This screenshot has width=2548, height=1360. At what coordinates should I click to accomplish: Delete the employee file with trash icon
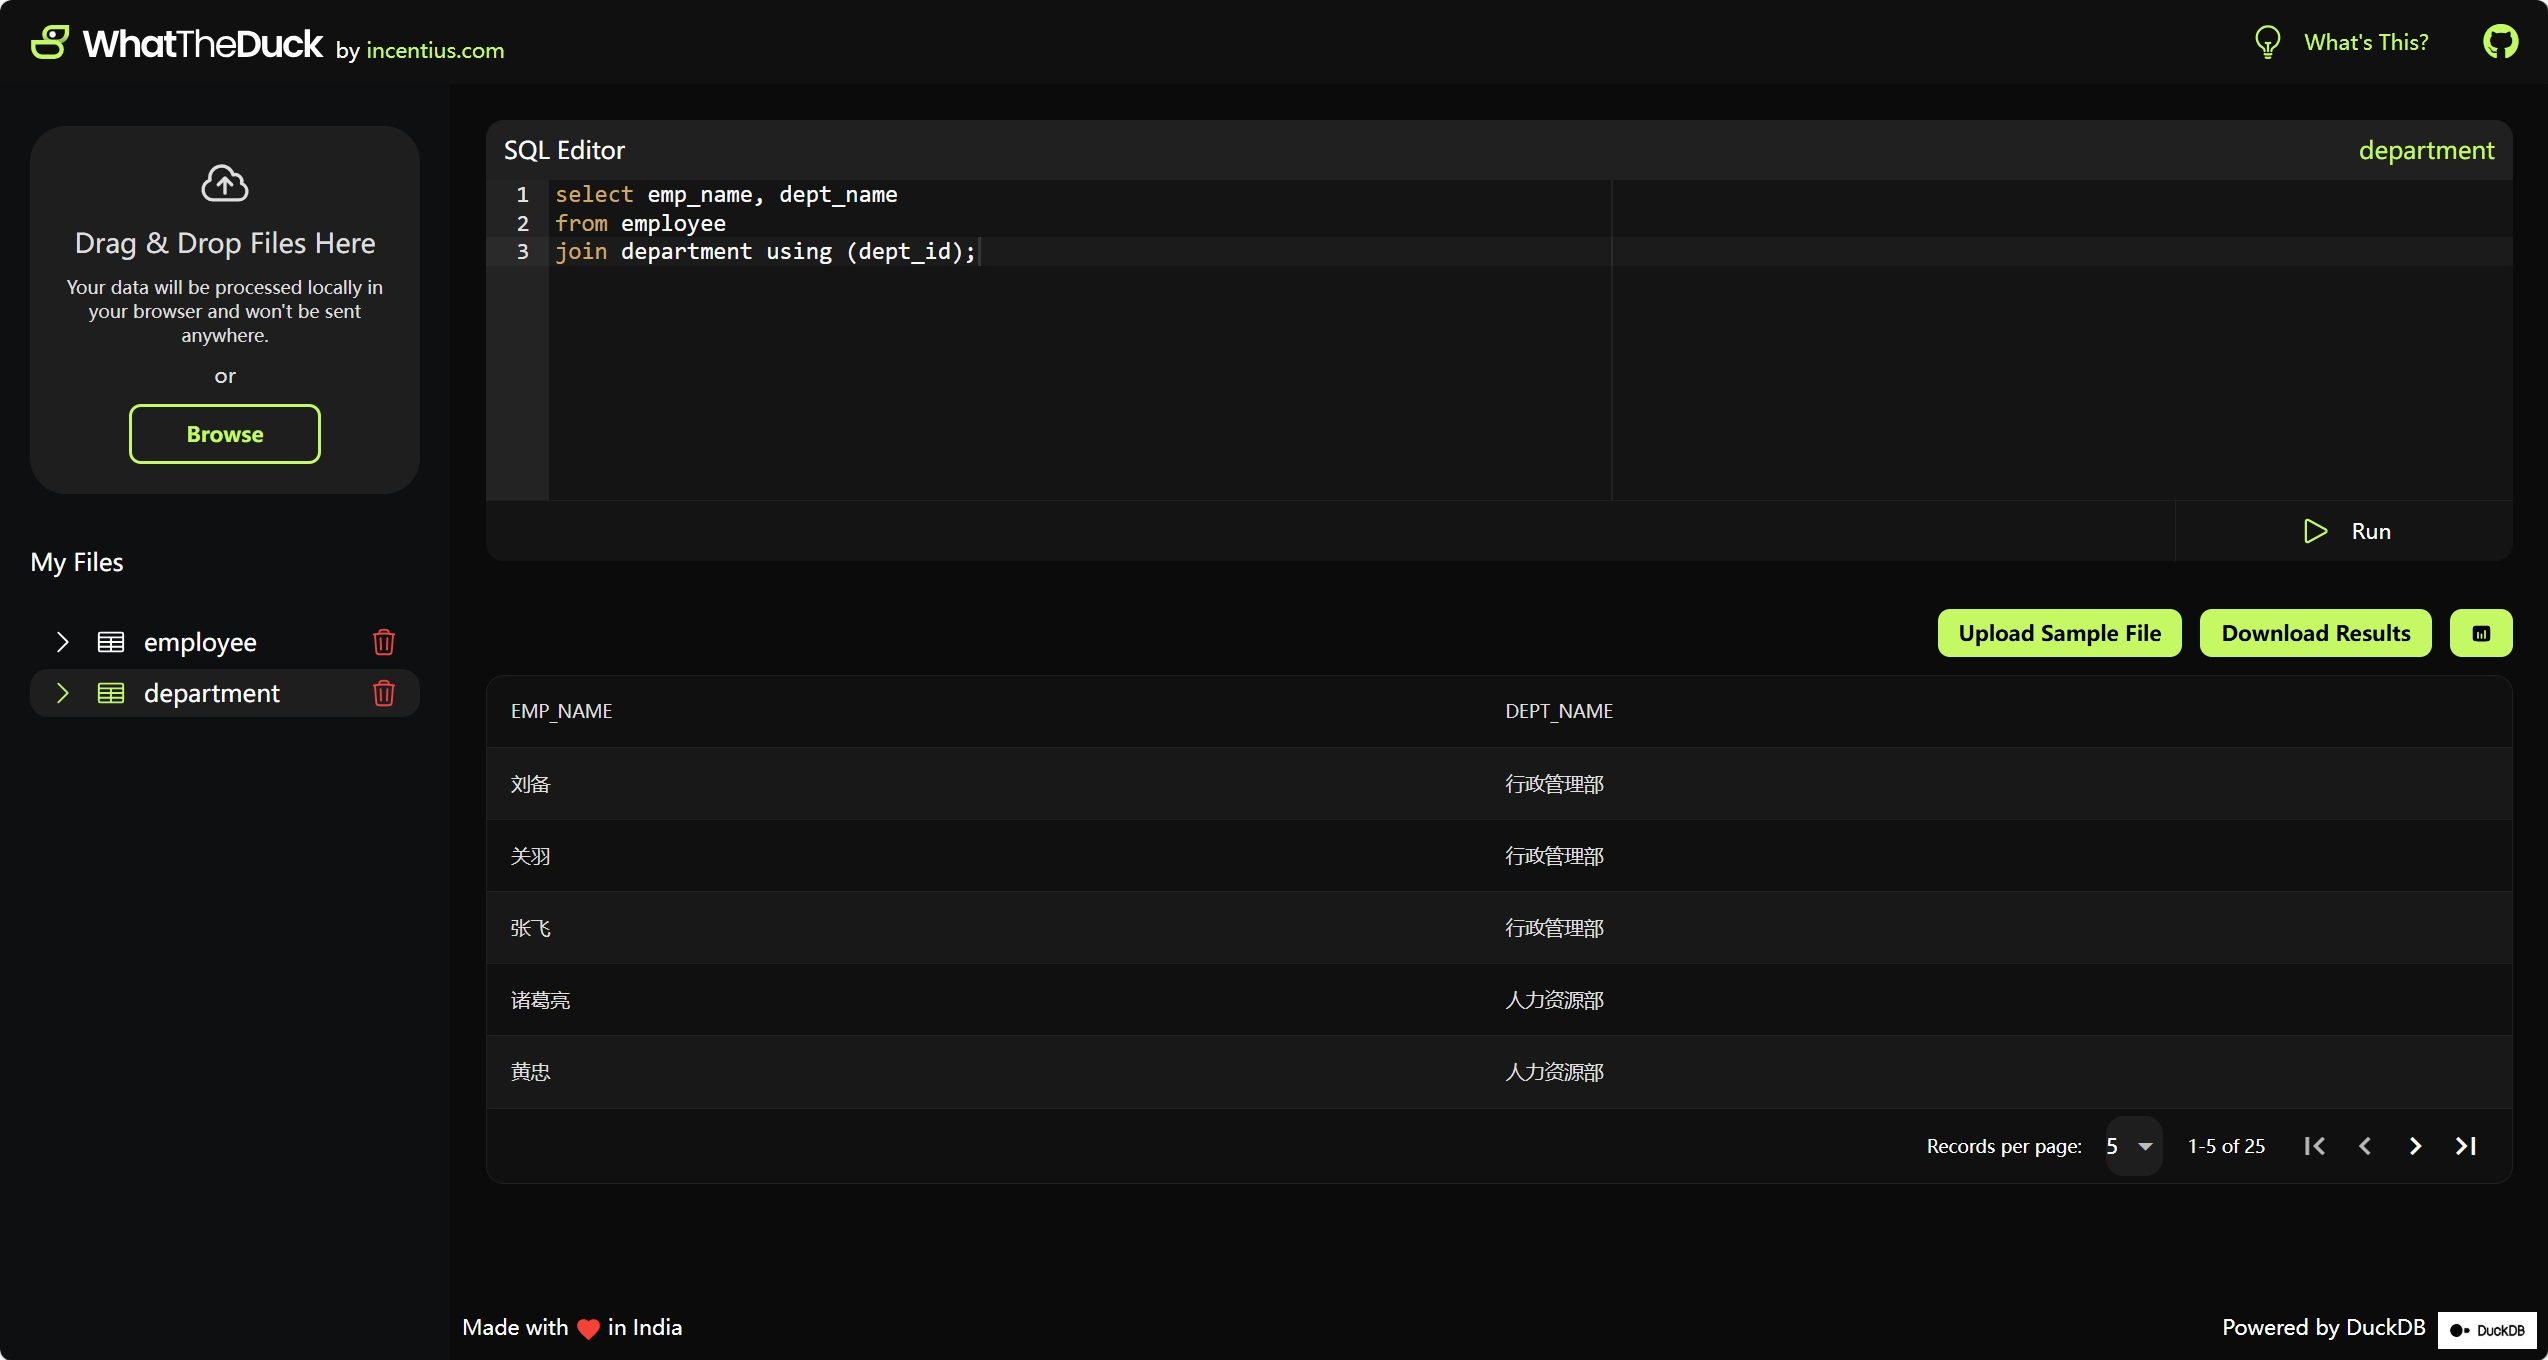384,642
